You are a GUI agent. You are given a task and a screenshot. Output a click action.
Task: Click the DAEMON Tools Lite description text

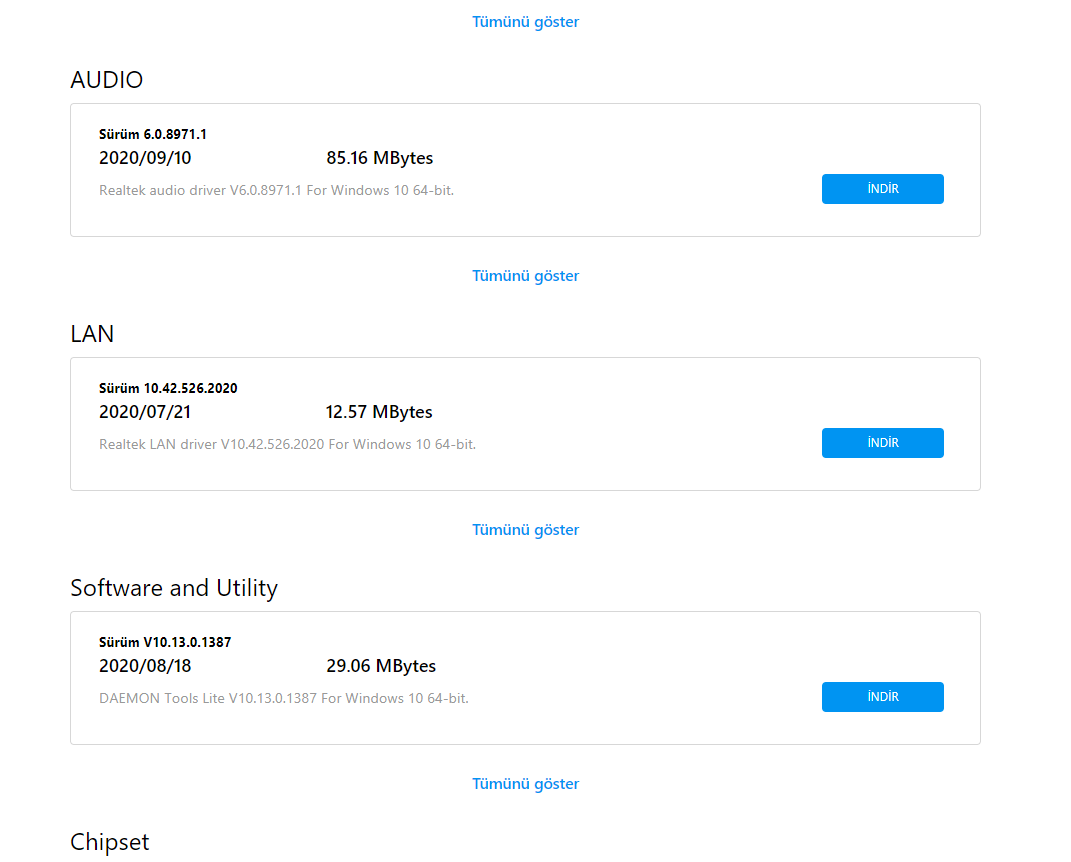[284, 698]
